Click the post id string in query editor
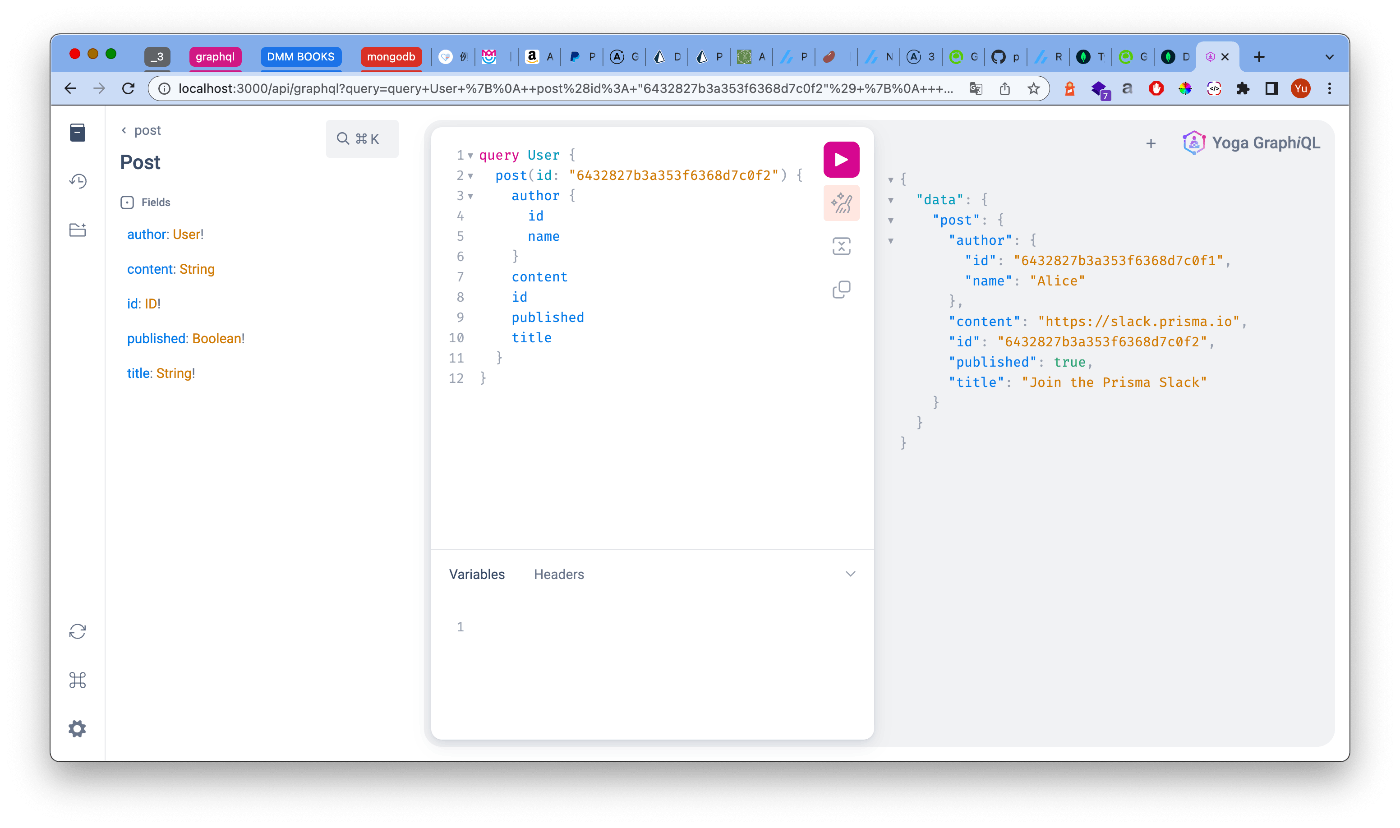1400x828 pixels. [674, 175]
